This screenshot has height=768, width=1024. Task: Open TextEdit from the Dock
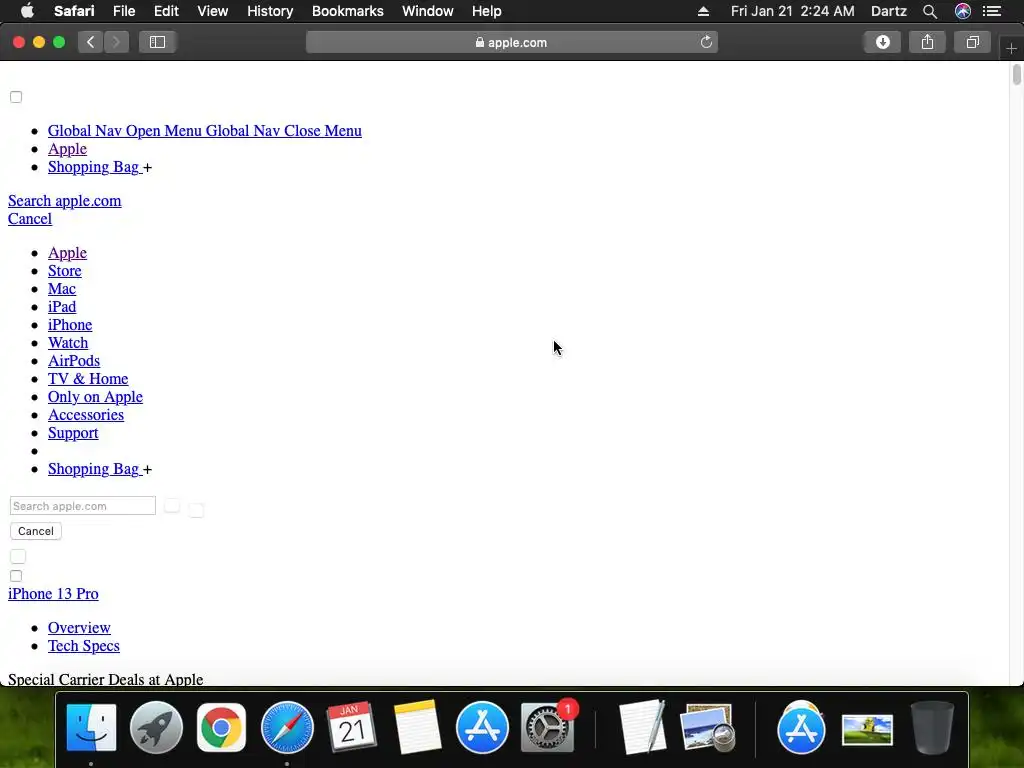click(643, 728)
